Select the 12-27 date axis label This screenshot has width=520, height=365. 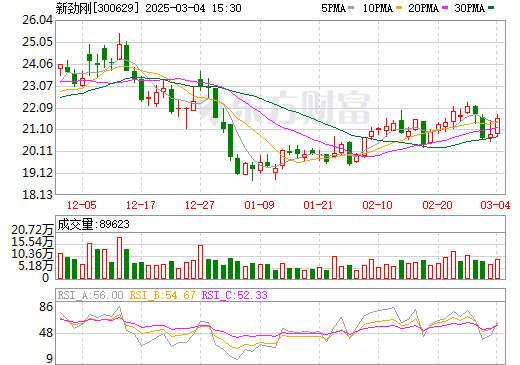coord(200,205)
